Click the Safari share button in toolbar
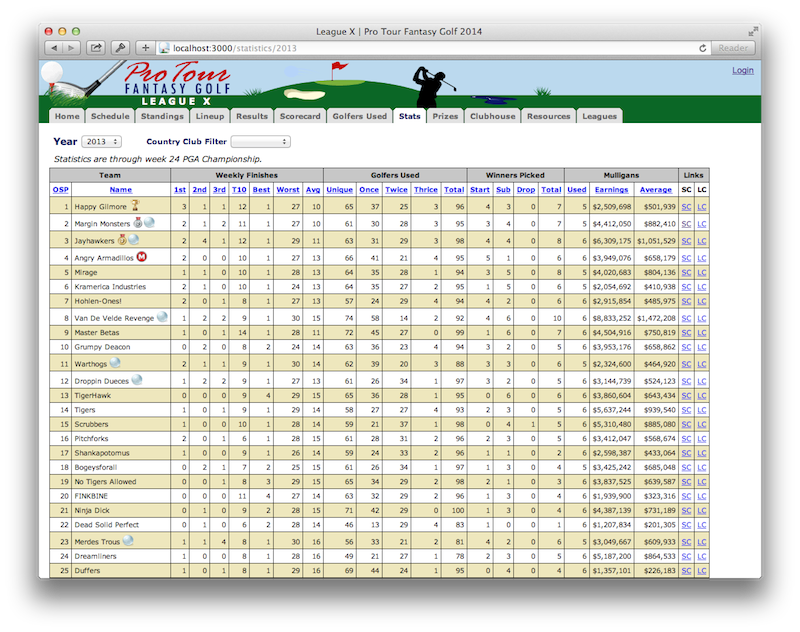The width and height of the screenshot is (800, 632). tap(97, 47)
